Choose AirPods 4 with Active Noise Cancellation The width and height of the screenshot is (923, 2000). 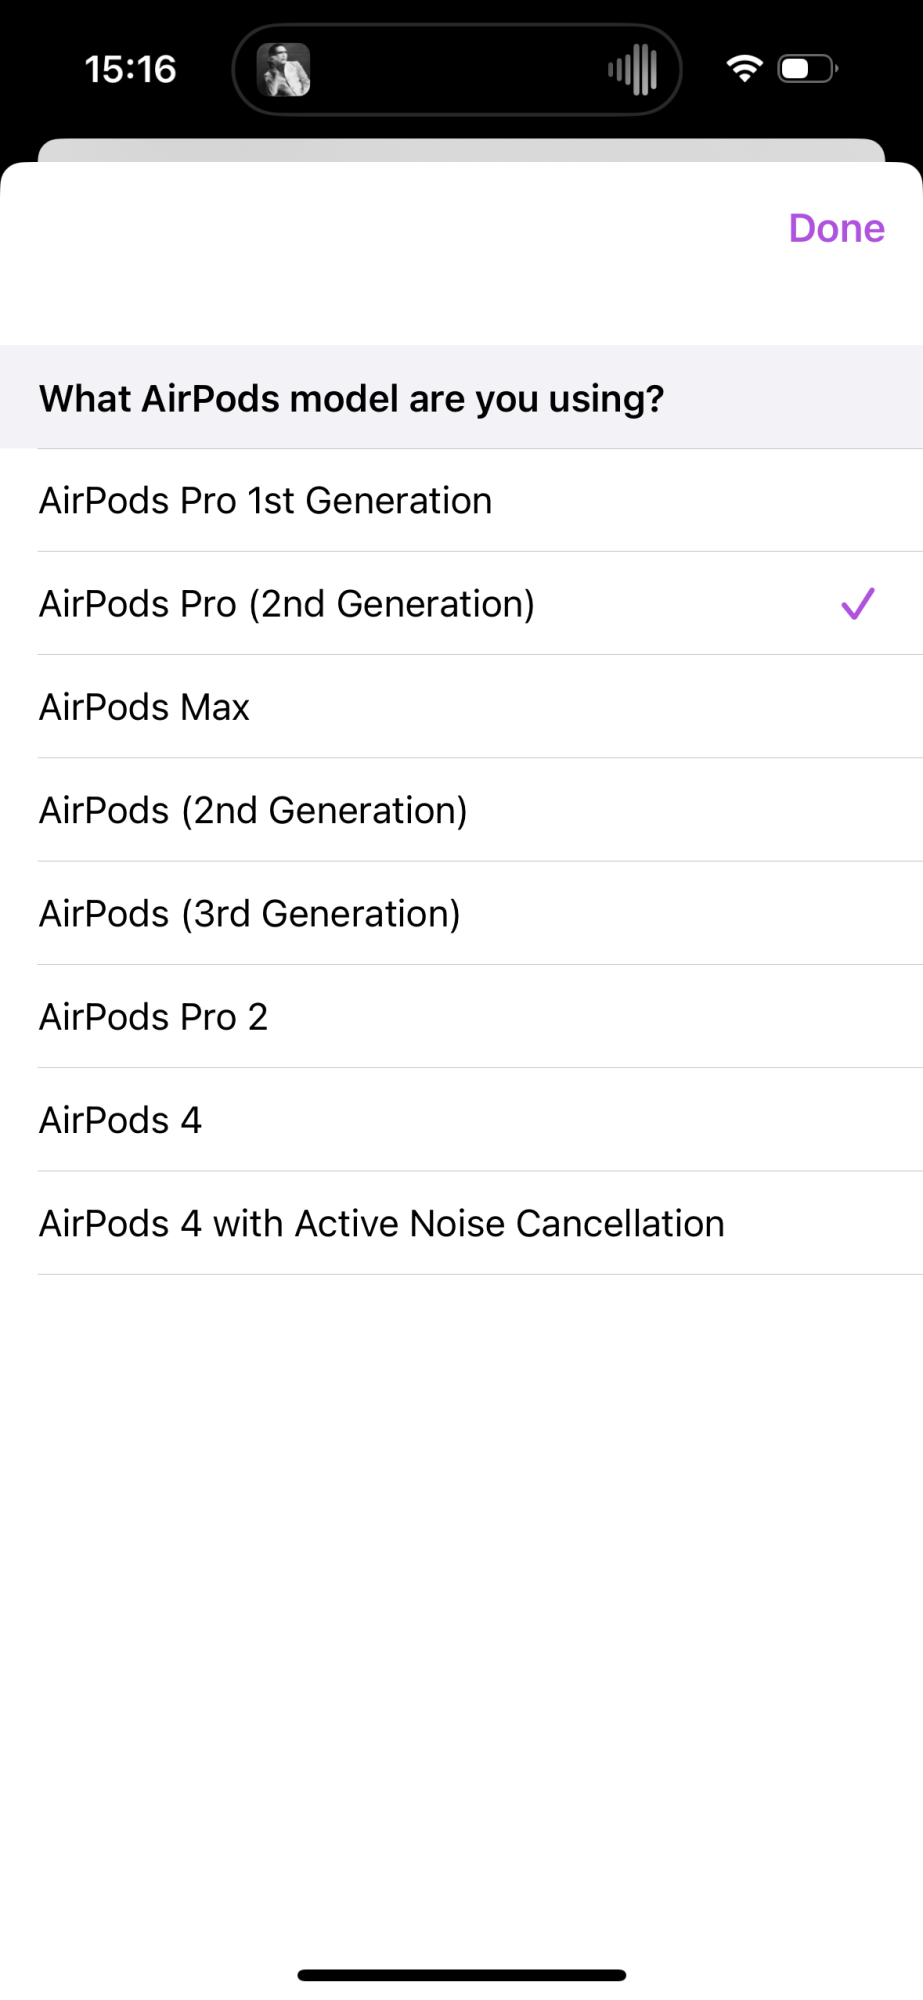461,1223
